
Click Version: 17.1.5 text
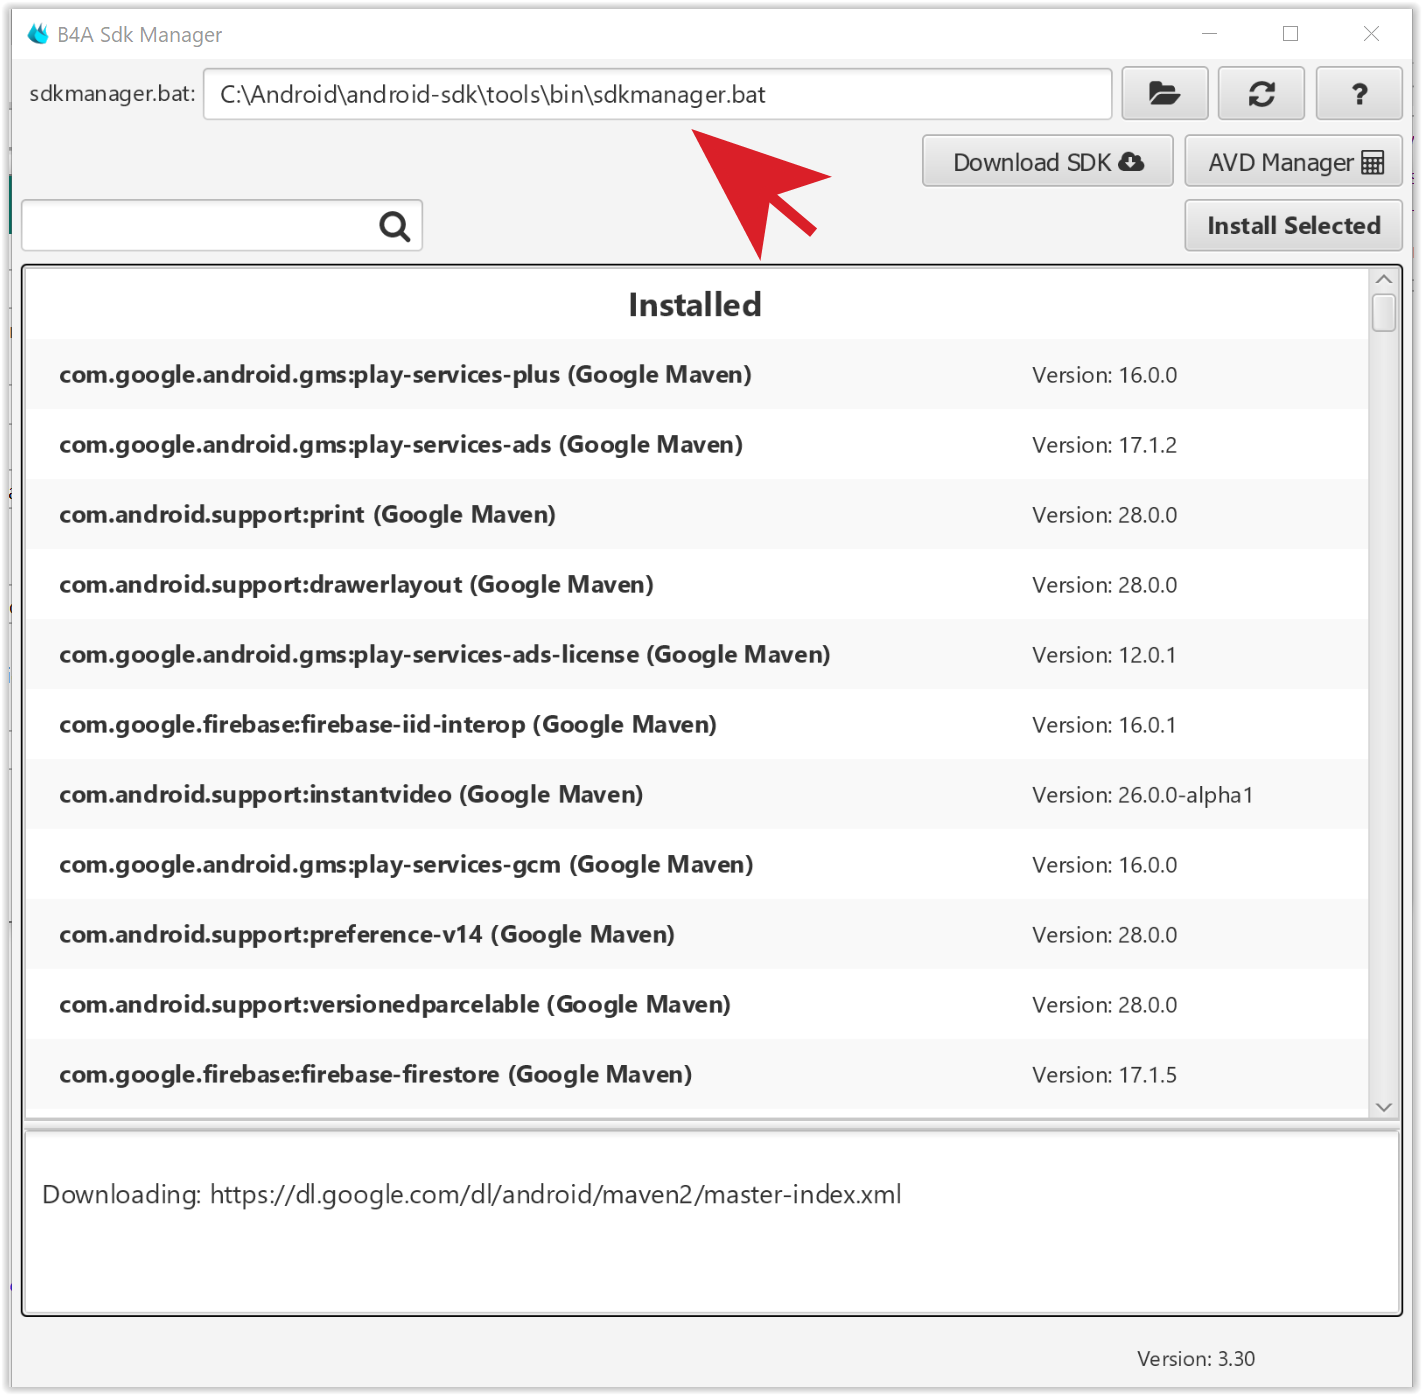pos(1104,1075)
